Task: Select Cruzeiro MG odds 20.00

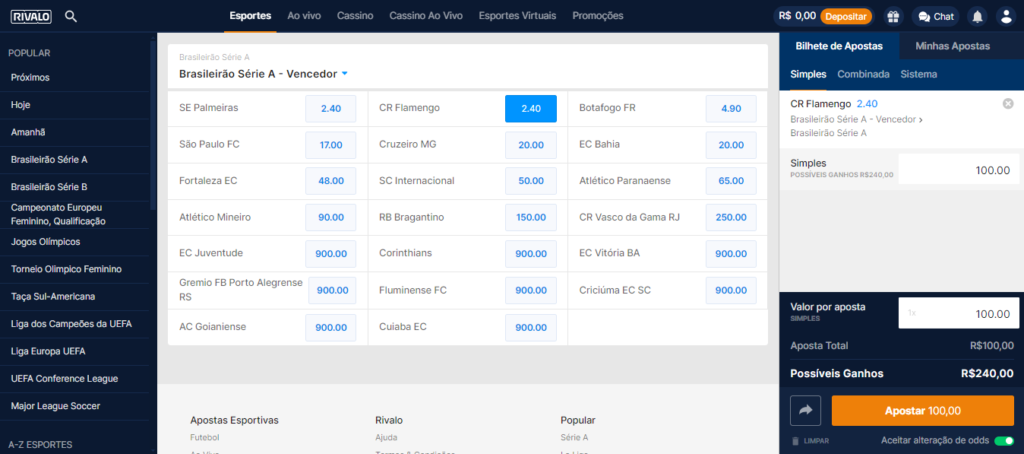Action: (x=531, y=145)
